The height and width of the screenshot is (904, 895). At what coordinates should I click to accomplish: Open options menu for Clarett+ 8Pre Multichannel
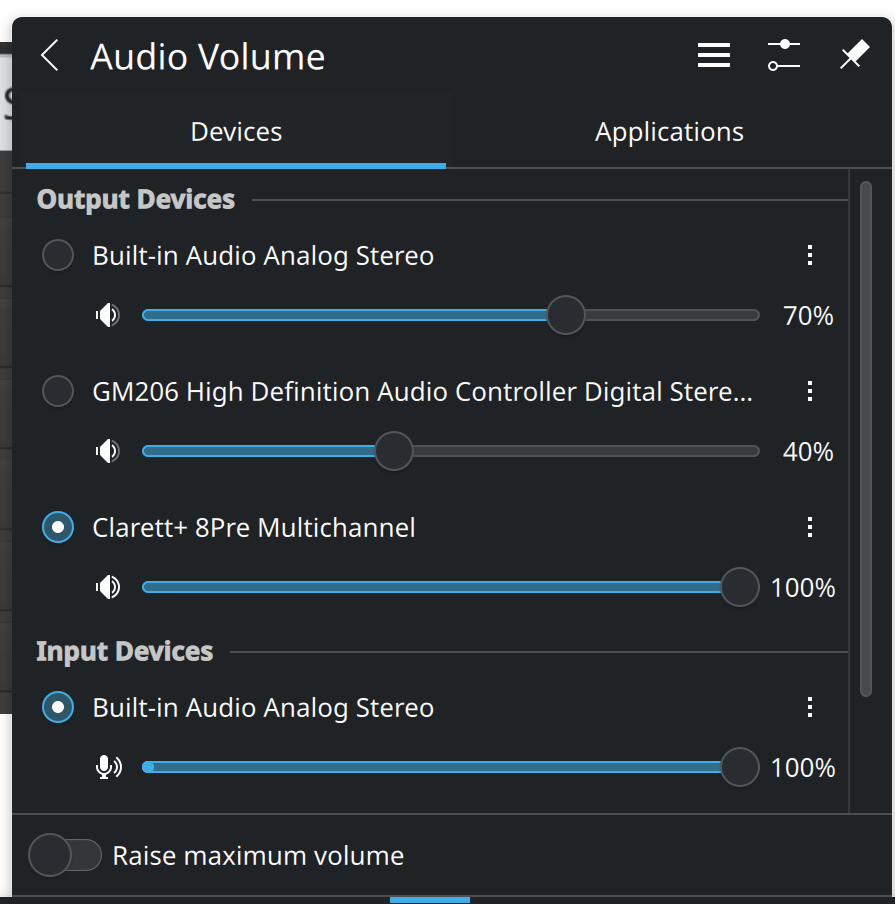coord(810,527)
